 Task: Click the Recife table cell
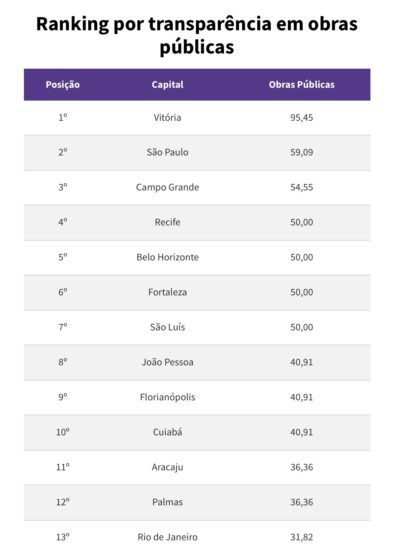pos(167,222)
